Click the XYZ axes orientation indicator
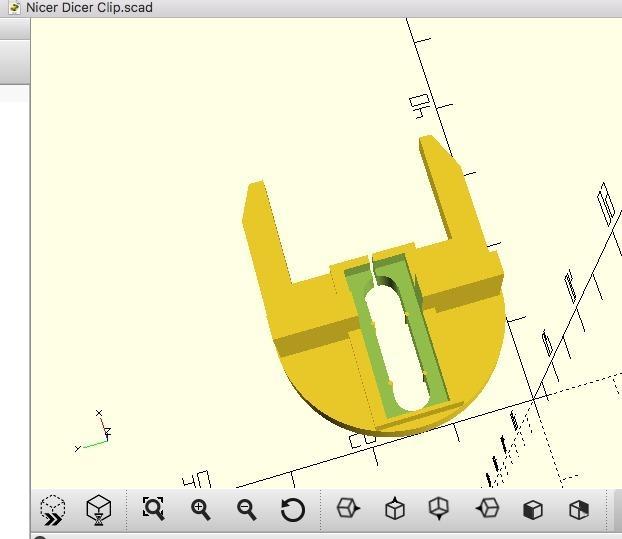Screen dimensions: 622x539 [94, 432]
